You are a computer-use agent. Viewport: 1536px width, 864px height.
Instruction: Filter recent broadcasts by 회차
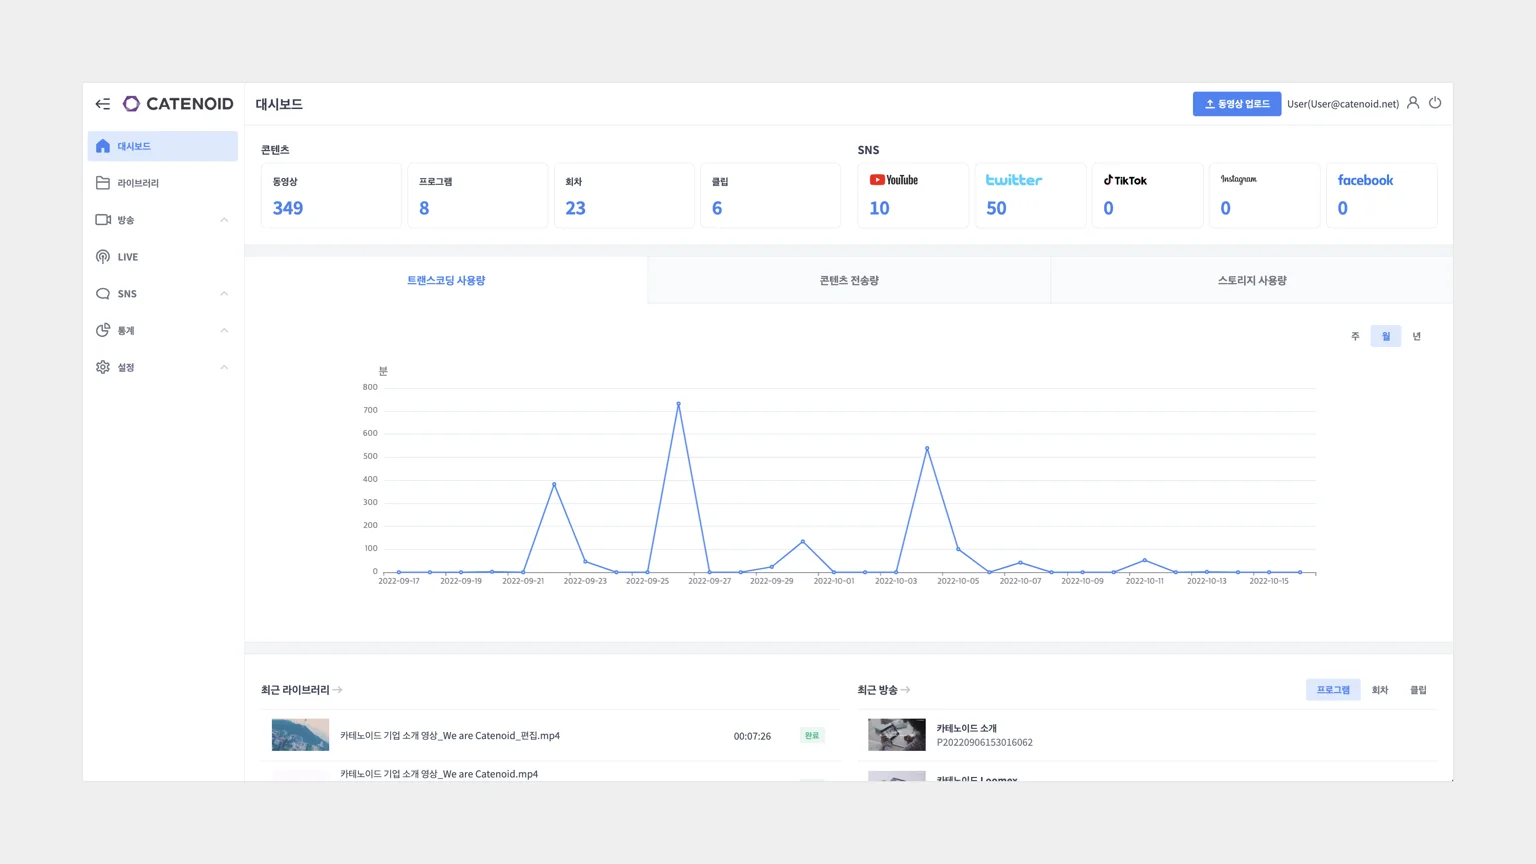1379,690
